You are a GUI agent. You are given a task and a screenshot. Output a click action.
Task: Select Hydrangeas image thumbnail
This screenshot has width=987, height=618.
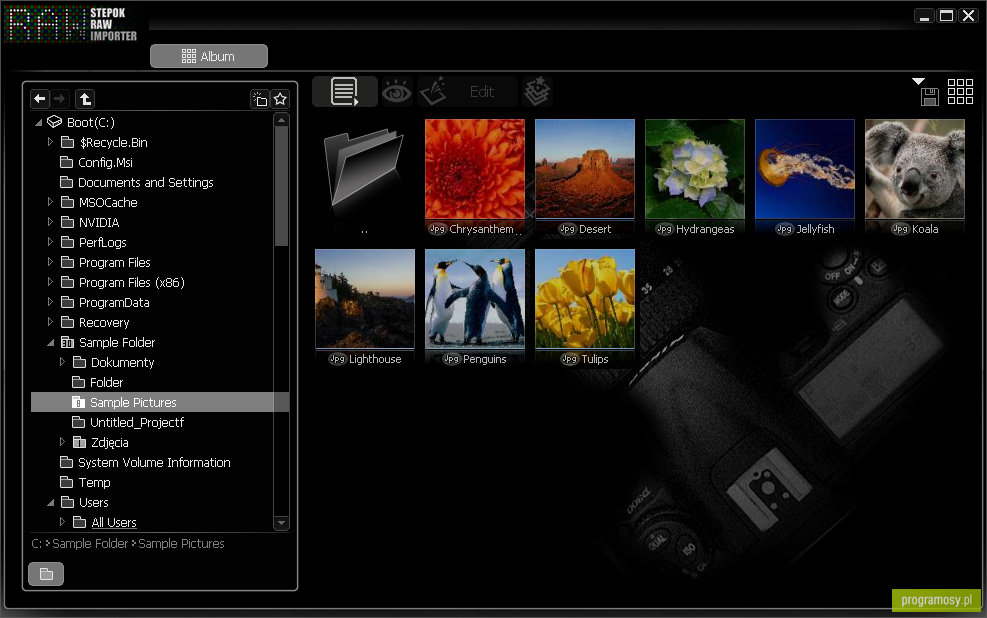pyautogui.click(x=695, y=169)
